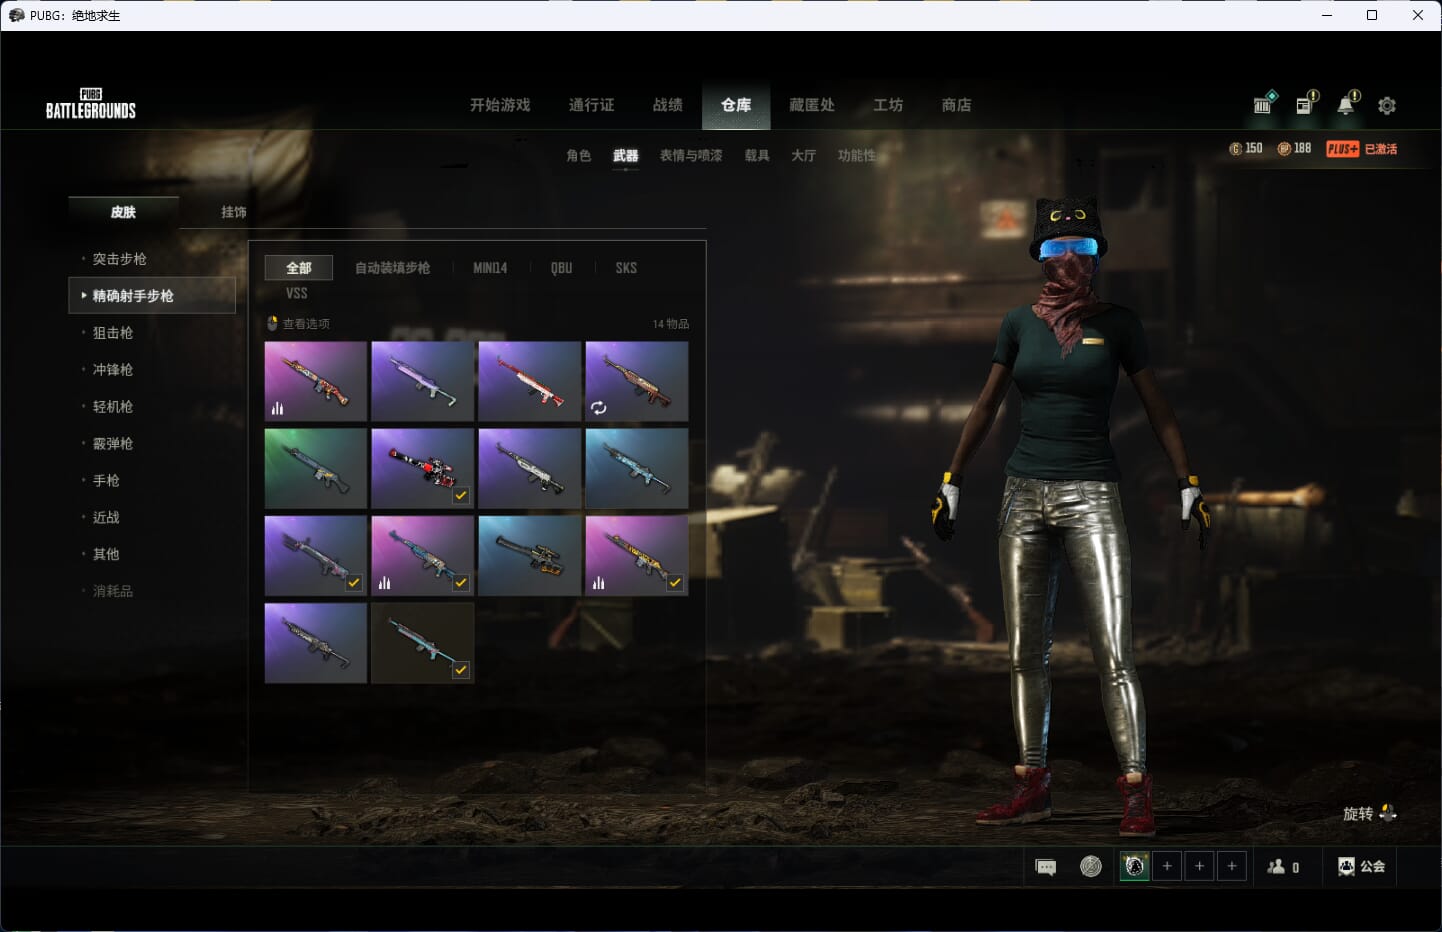Expand the 霰弹枪 category
The image size is (1442, 932).
click(113, 444)
